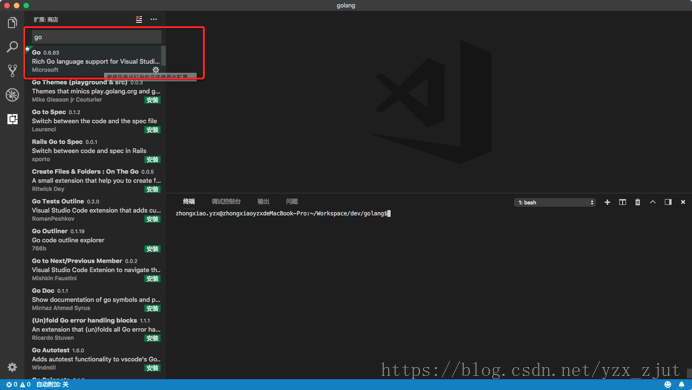Viewport: 692px width, 390px height.
Task: Select Rails Go to Spec extension title
Action: point(57,142)
